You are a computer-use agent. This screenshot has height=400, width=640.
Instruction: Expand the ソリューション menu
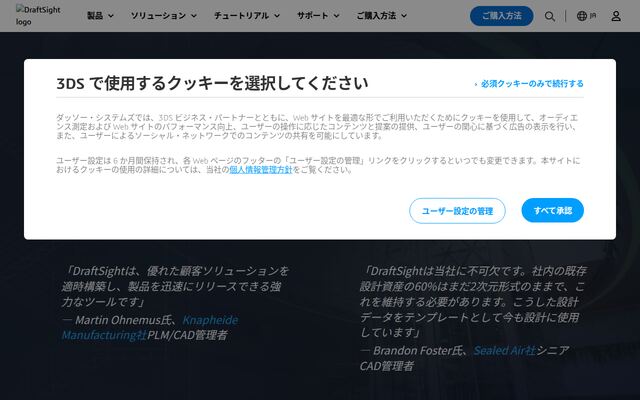[x=164, y=16]
